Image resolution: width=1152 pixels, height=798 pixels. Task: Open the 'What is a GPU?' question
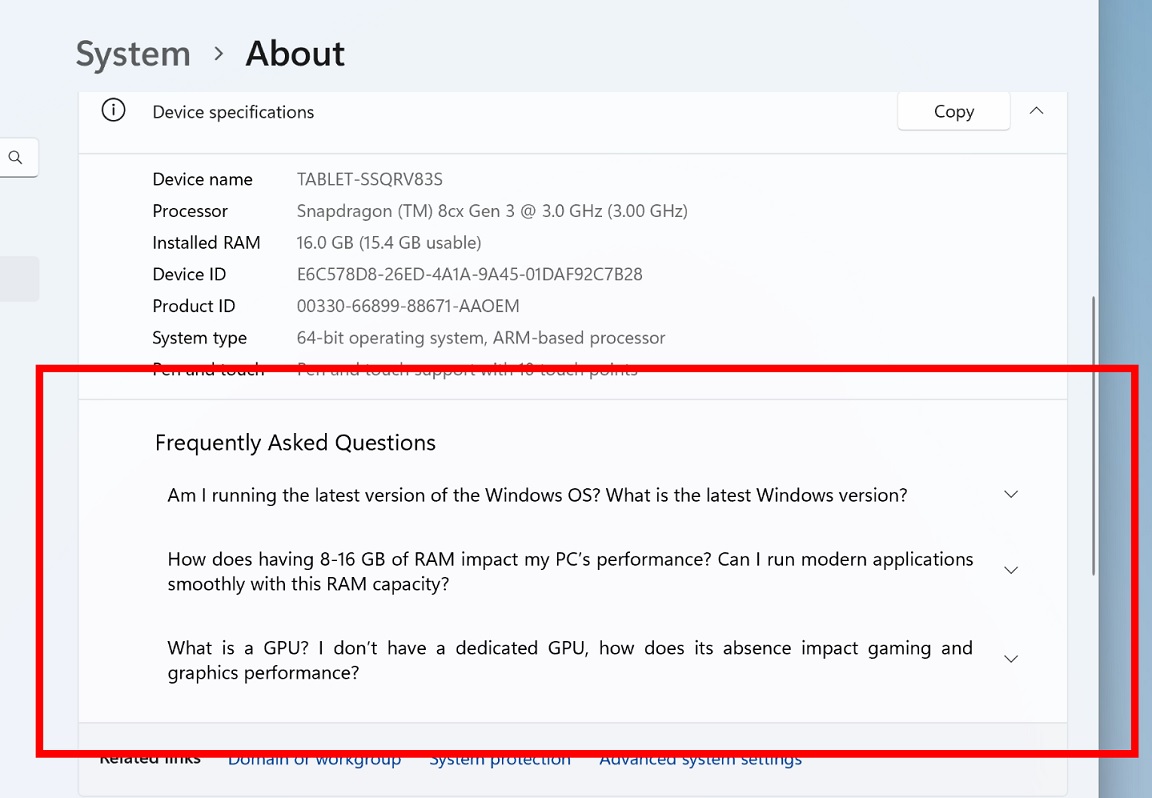pyautogui.click(x=570, y=660)
